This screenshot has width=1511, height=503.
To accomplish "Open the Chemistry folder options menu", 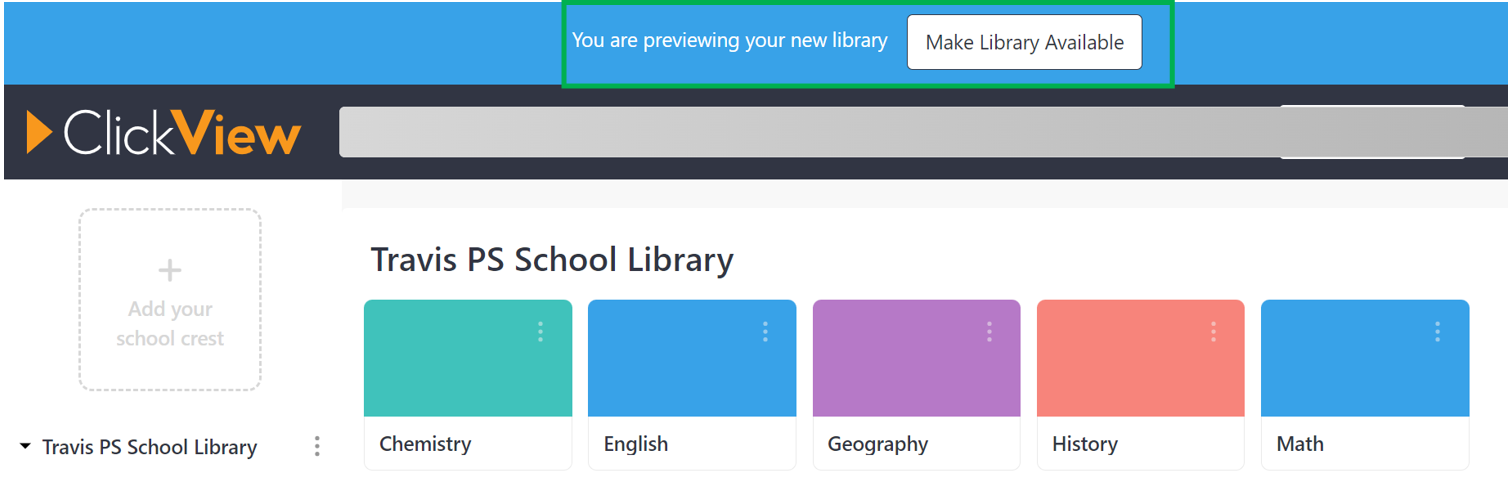I will (x=540, y=332).
